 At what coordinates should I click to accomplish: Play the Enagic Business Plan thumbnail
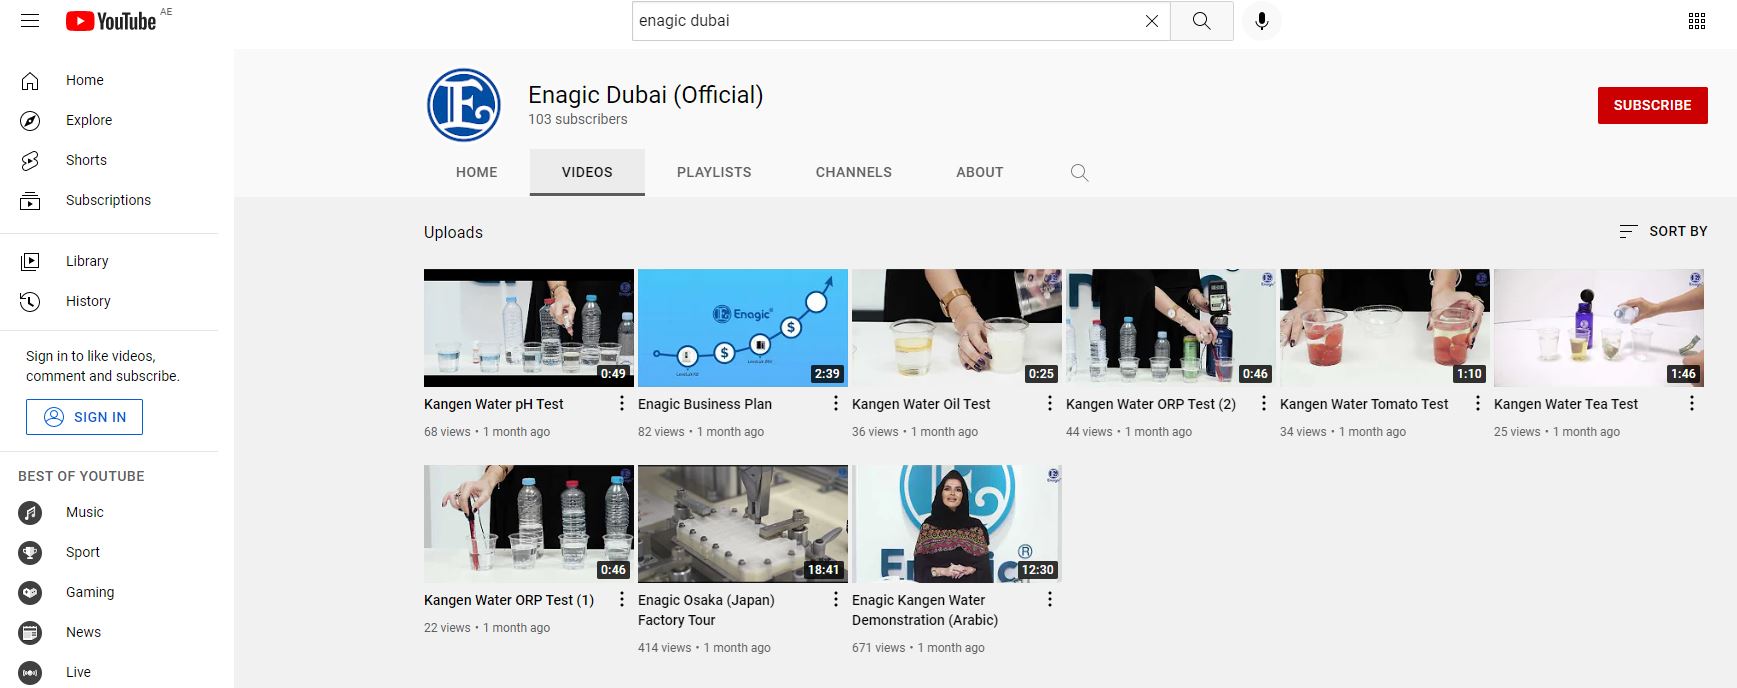coord(743,328)
